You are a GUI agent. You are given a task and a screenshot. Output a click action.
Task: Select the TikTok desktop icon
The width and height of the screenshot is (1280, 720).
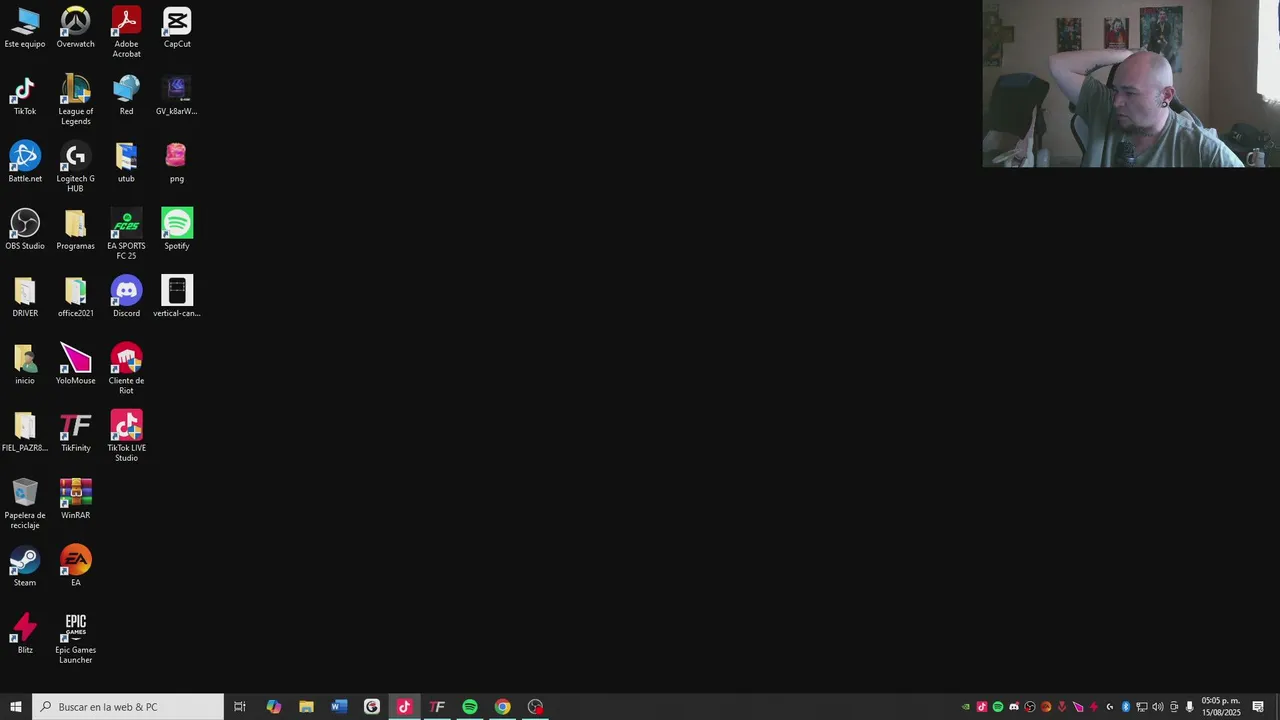[x=25, y=96]
